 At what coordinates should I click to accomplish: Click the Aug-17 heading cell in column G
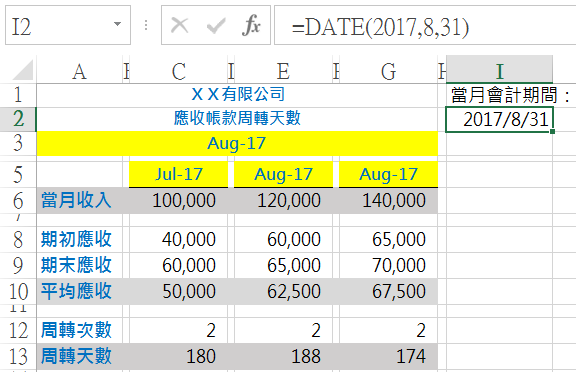tap(388, 174)
